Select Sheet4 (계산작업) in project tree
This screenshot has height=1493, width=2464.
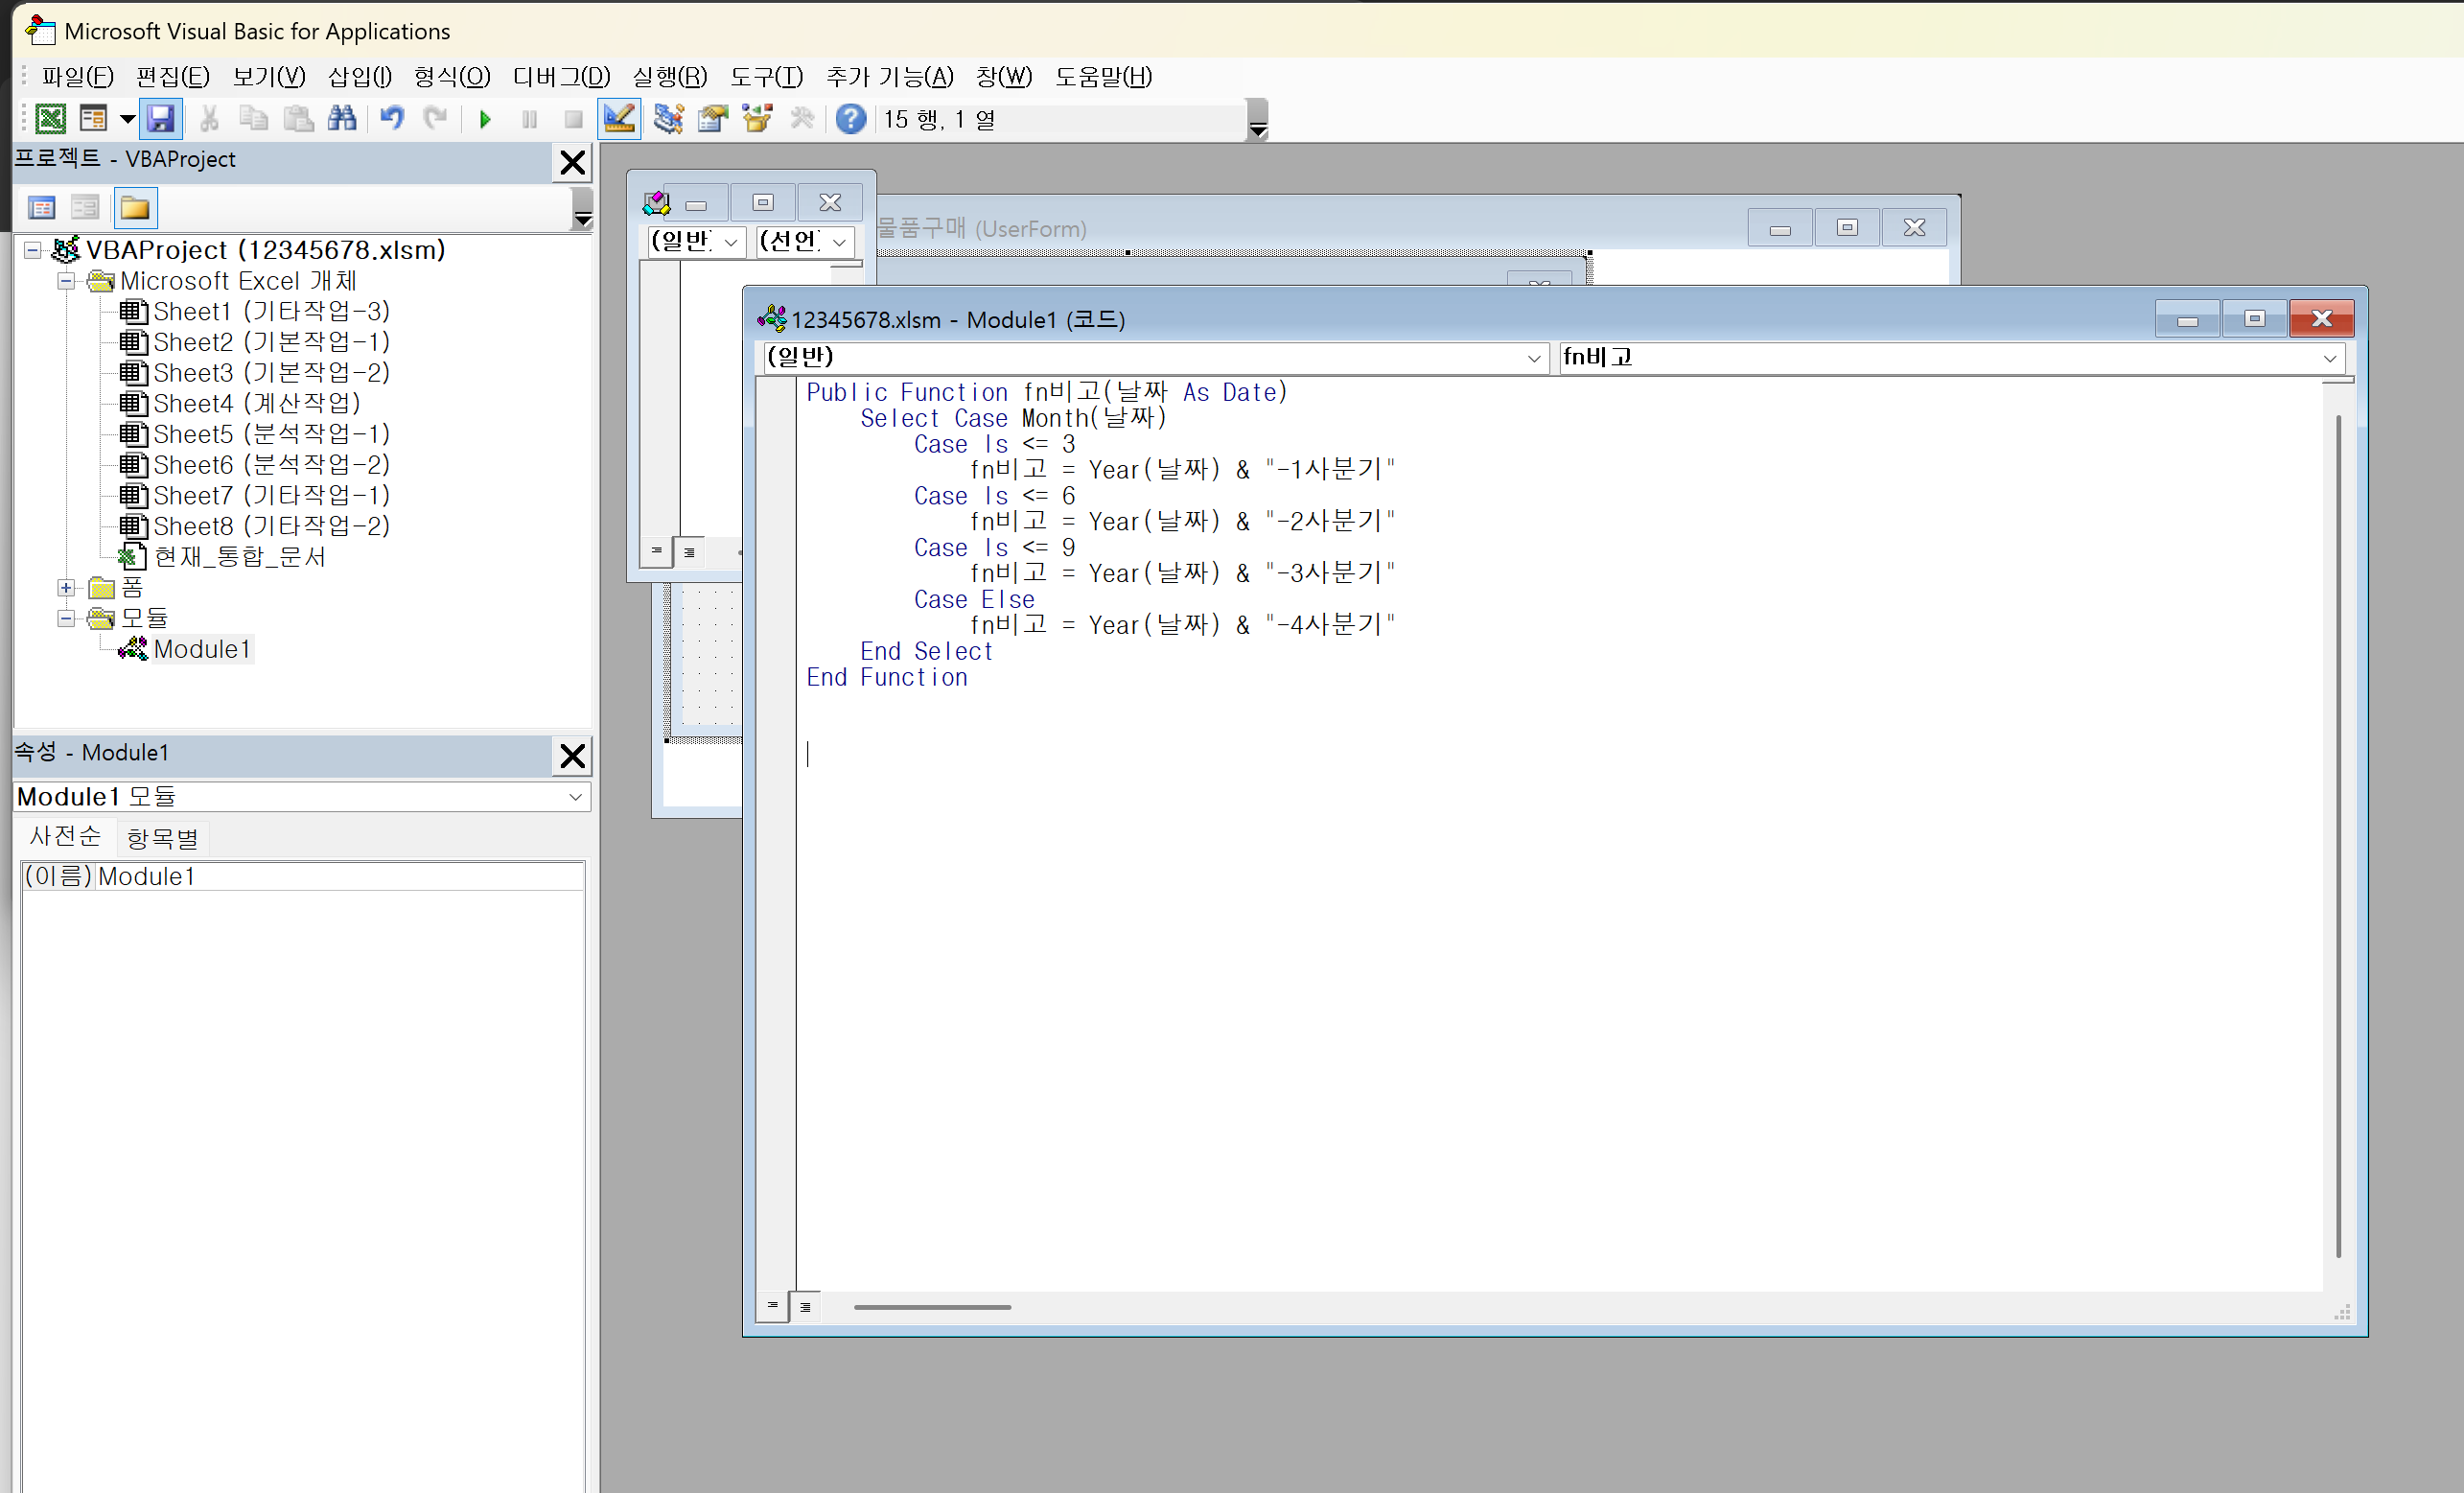[x=256, y=403]
